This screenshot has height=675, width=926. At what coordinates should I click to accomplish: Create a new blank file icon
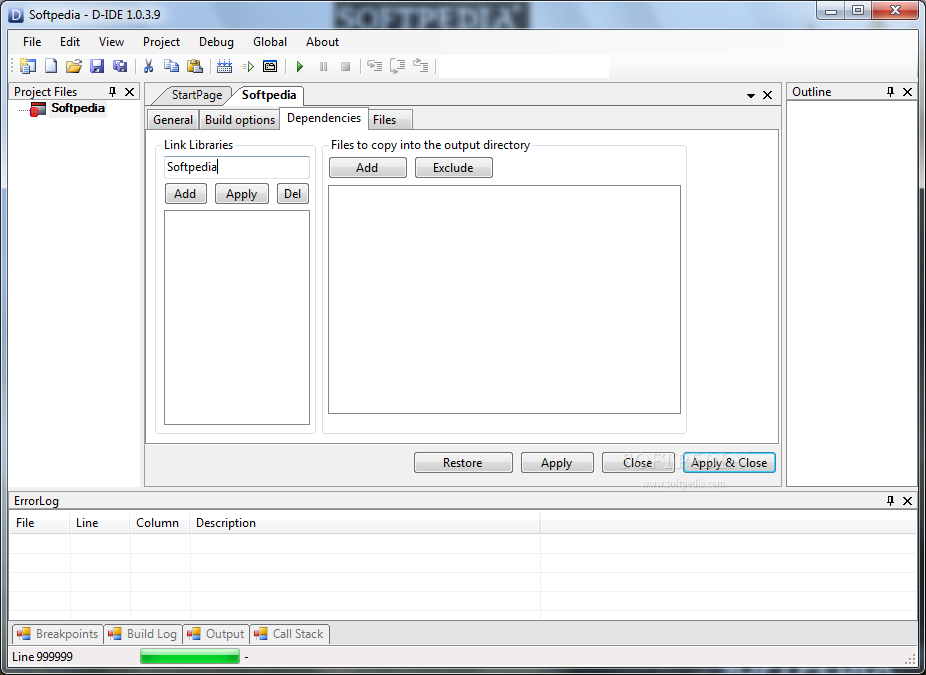[51, 66]
